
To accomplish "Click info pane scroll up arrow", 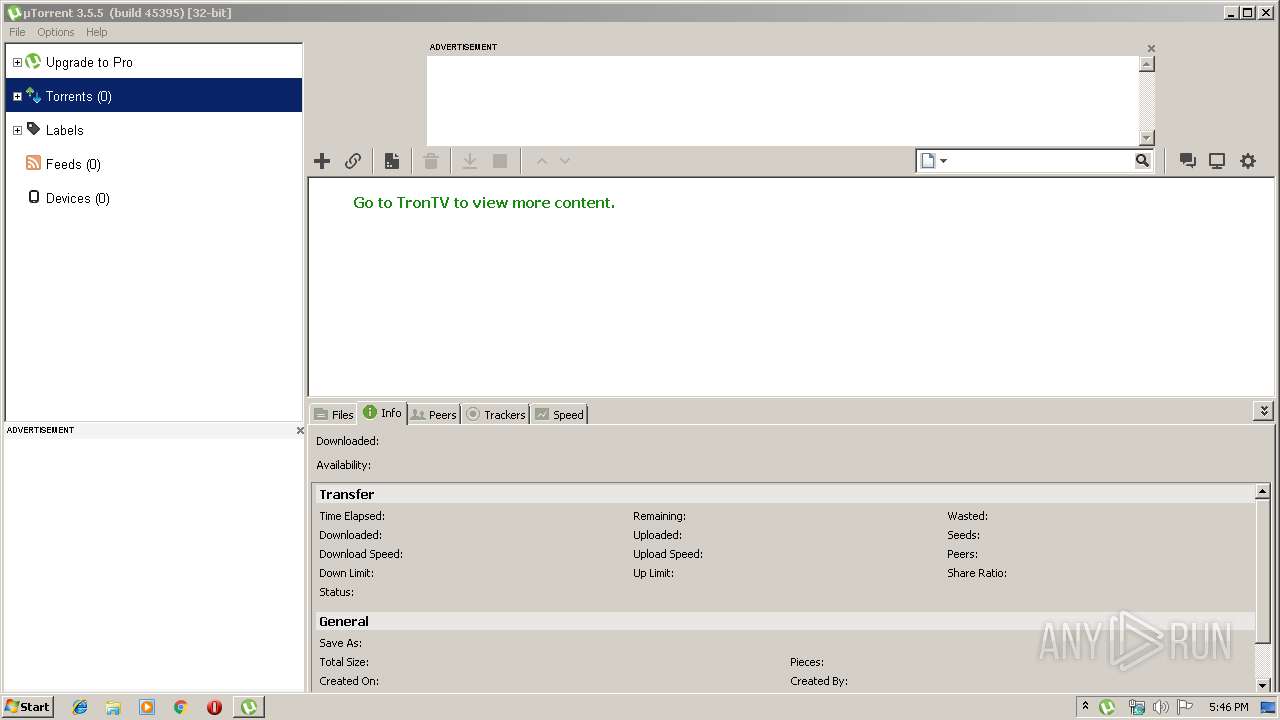I will click(1263, 491).
